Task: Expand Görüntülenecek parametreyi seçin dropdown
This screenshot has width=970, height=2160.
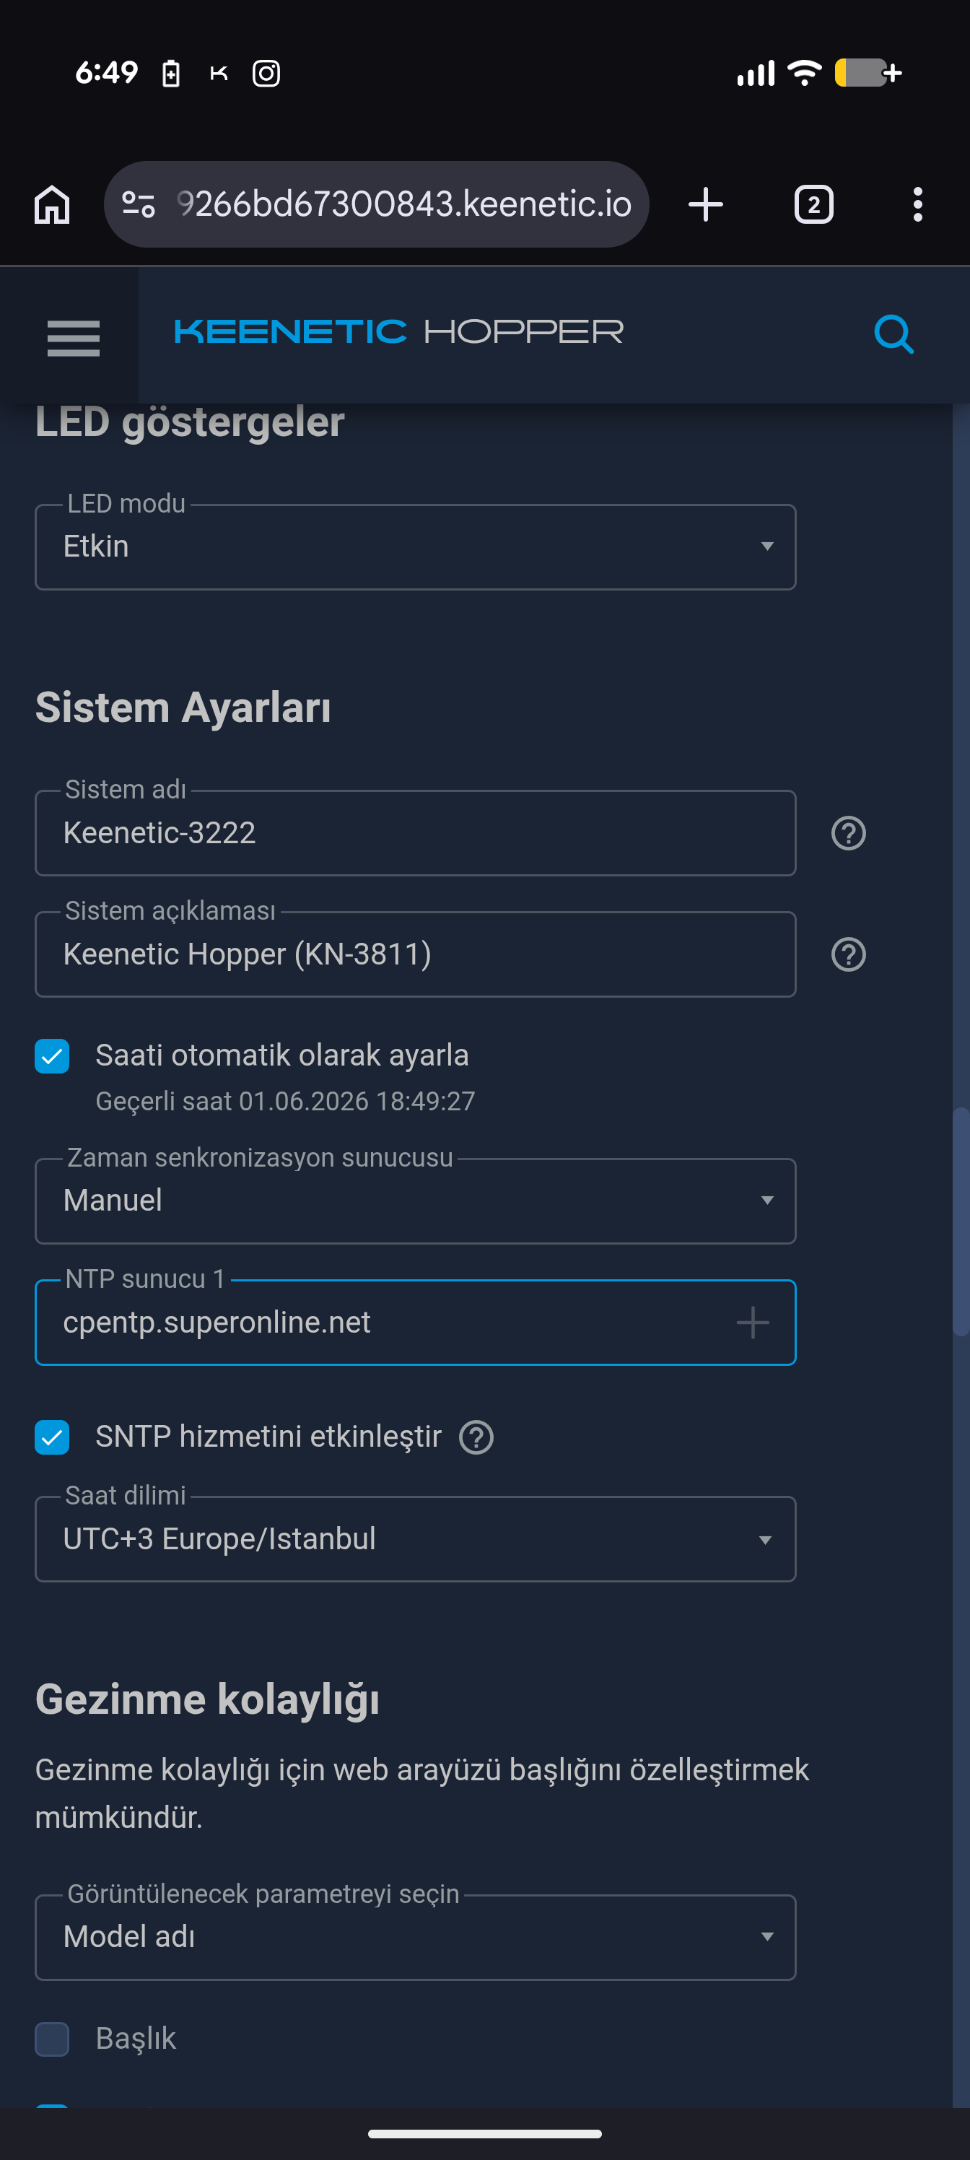Action: click(416, 1937)
